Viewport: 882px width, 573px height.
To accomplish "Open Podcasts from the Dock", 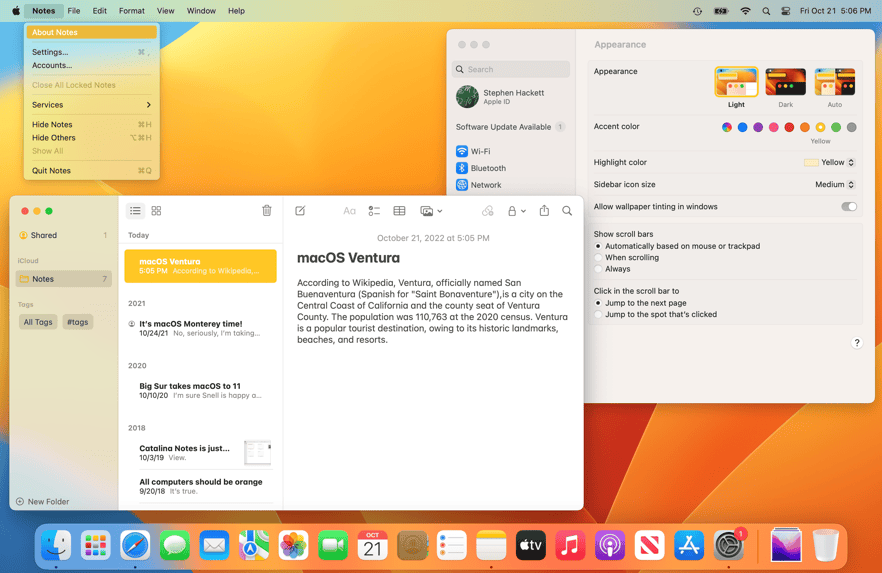I will click(610, 545).
